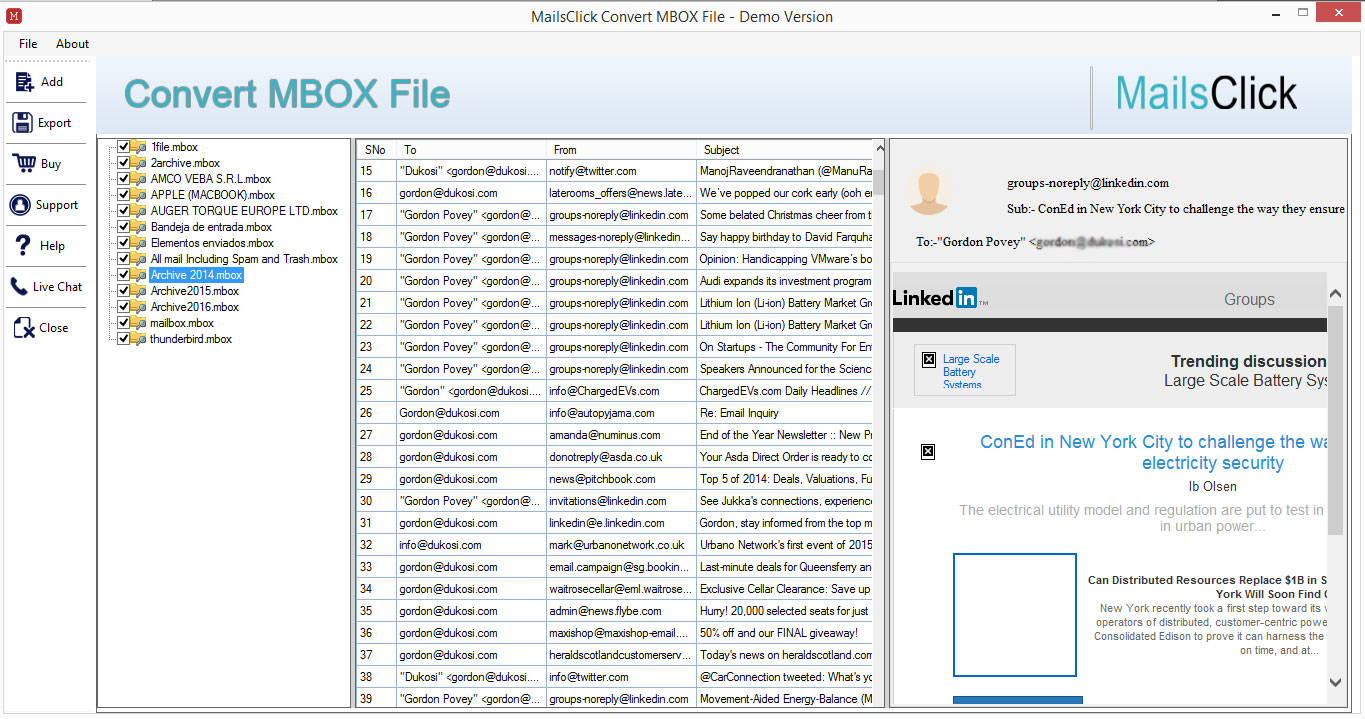Image resolution: width=1365 pixels, height=719 pixels.
Task: Toggle All mail Including Spam checkbox
Action: tap(124, 259)
